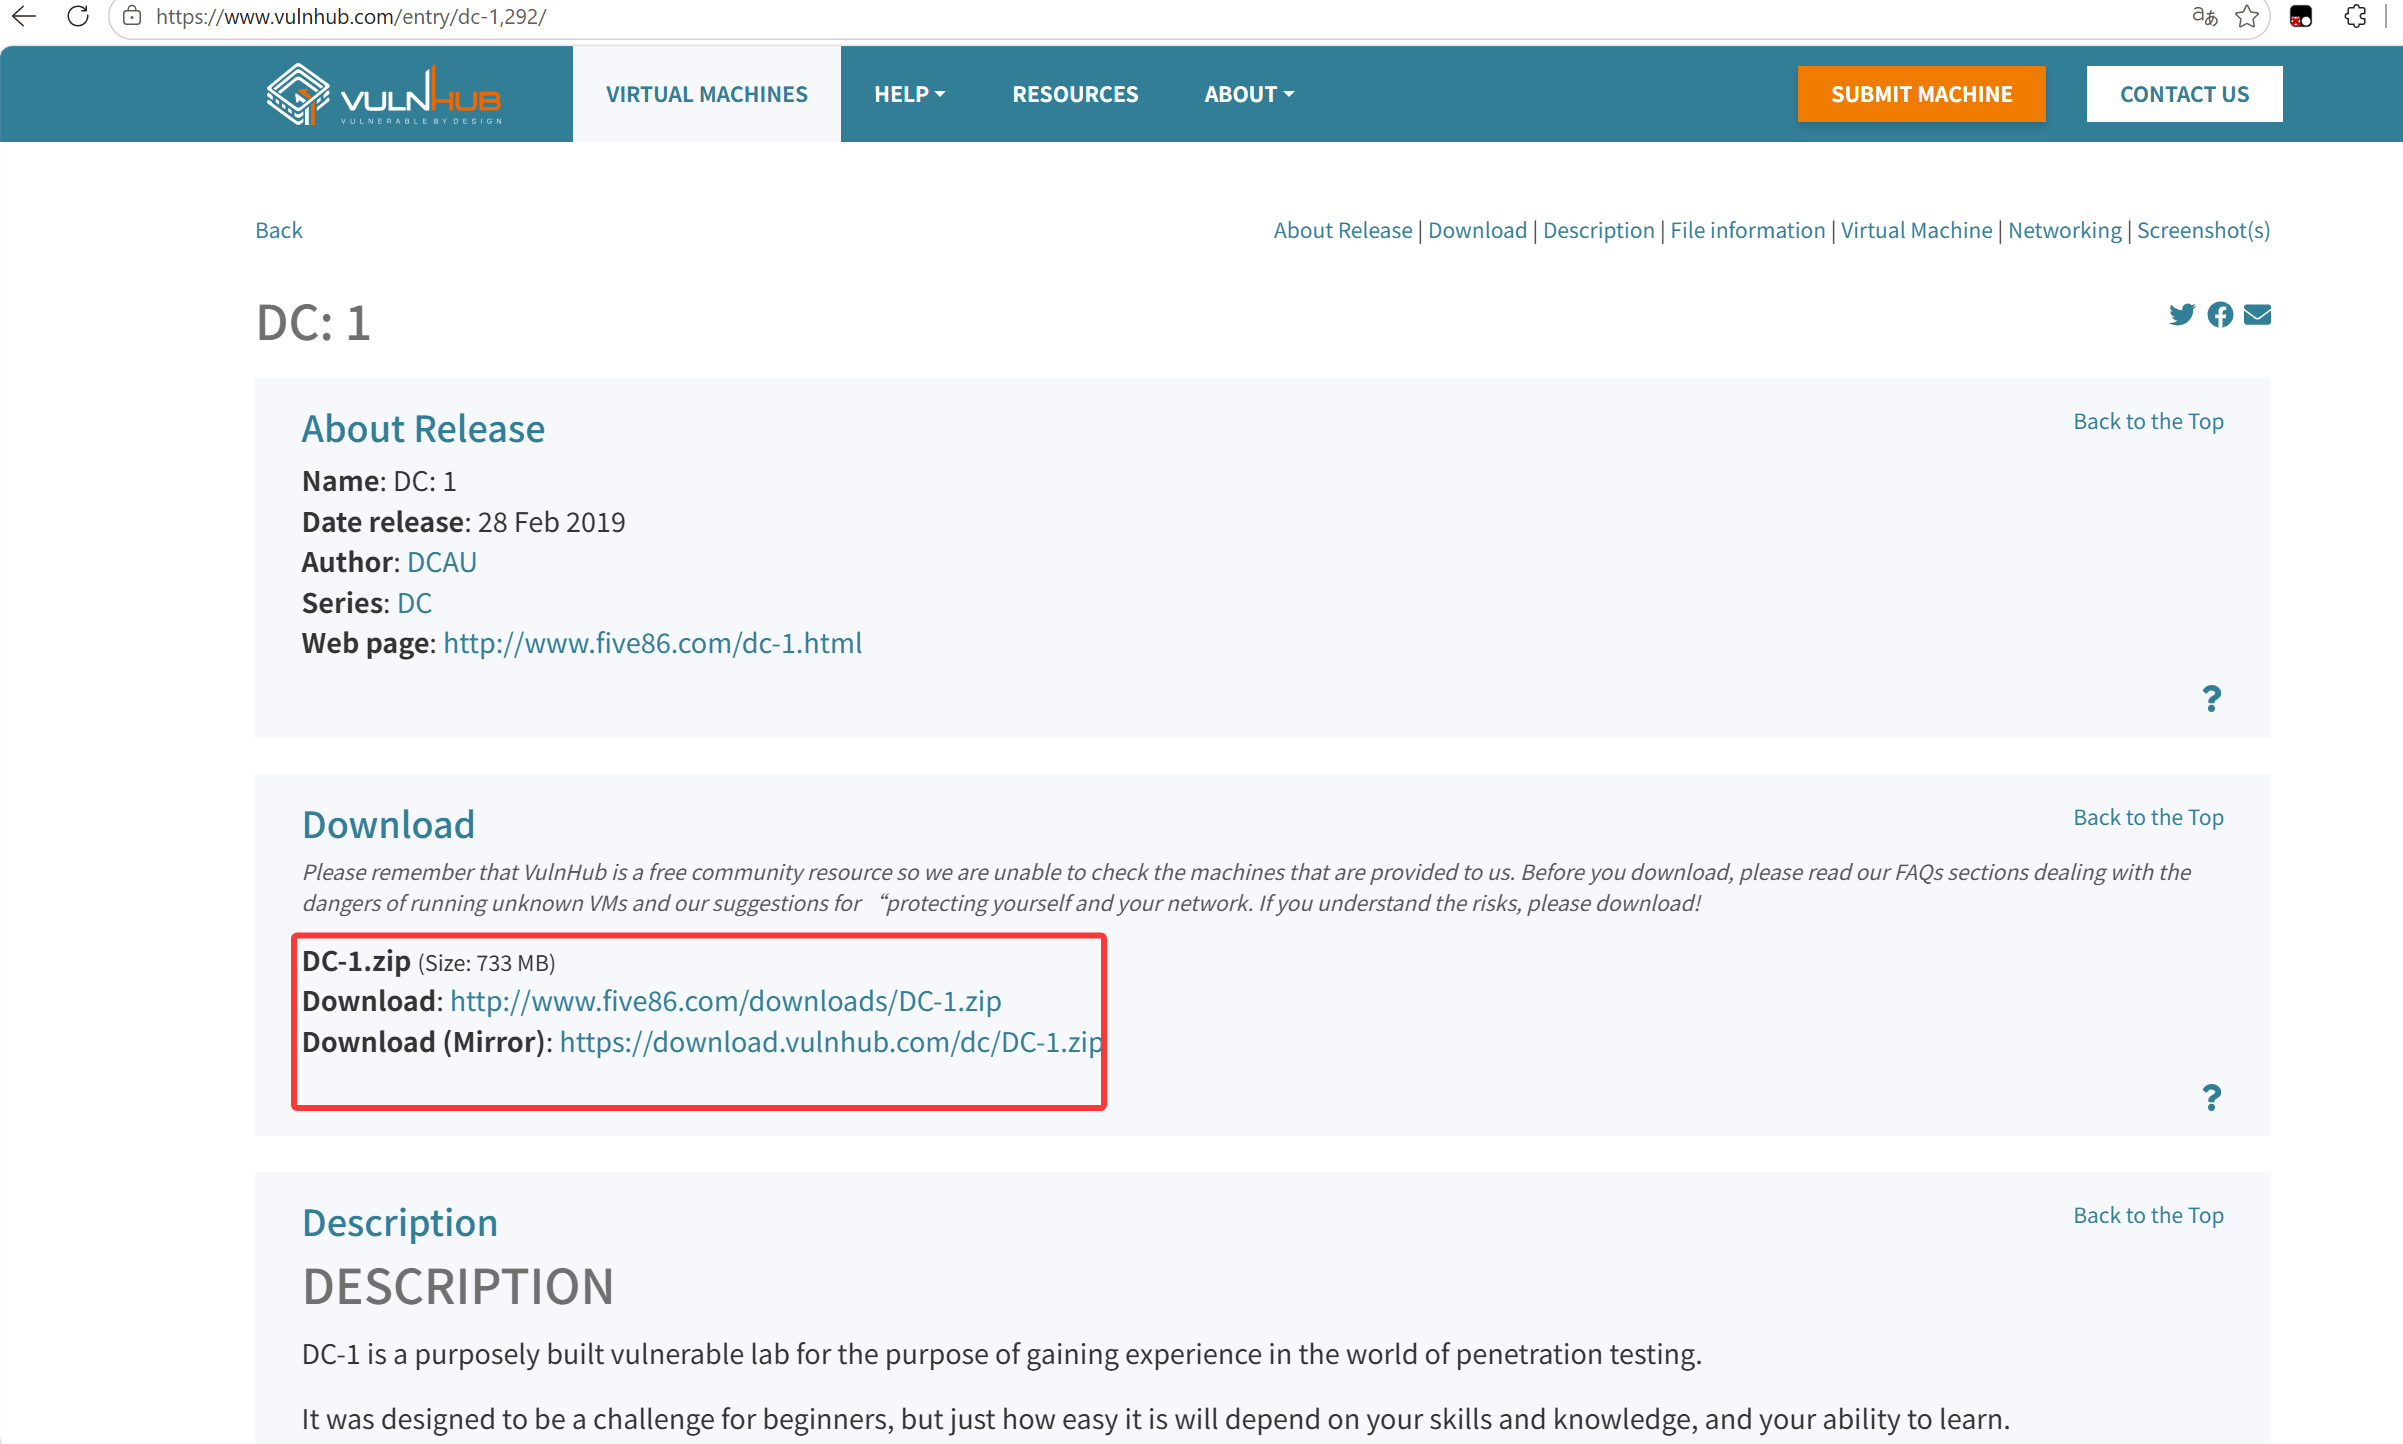Open the extensions puzzle icon
Screen dimensions: 2403x1444
click(2355, 16)
